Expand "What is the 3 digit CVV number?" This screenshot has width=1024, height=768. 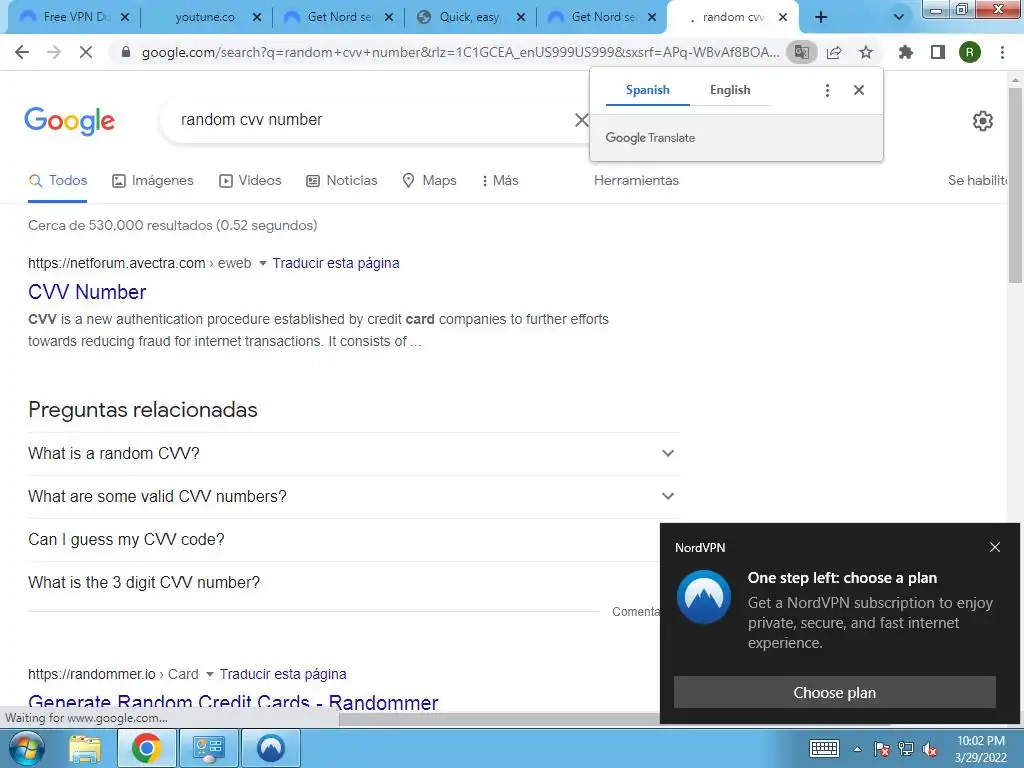(344, 583)
